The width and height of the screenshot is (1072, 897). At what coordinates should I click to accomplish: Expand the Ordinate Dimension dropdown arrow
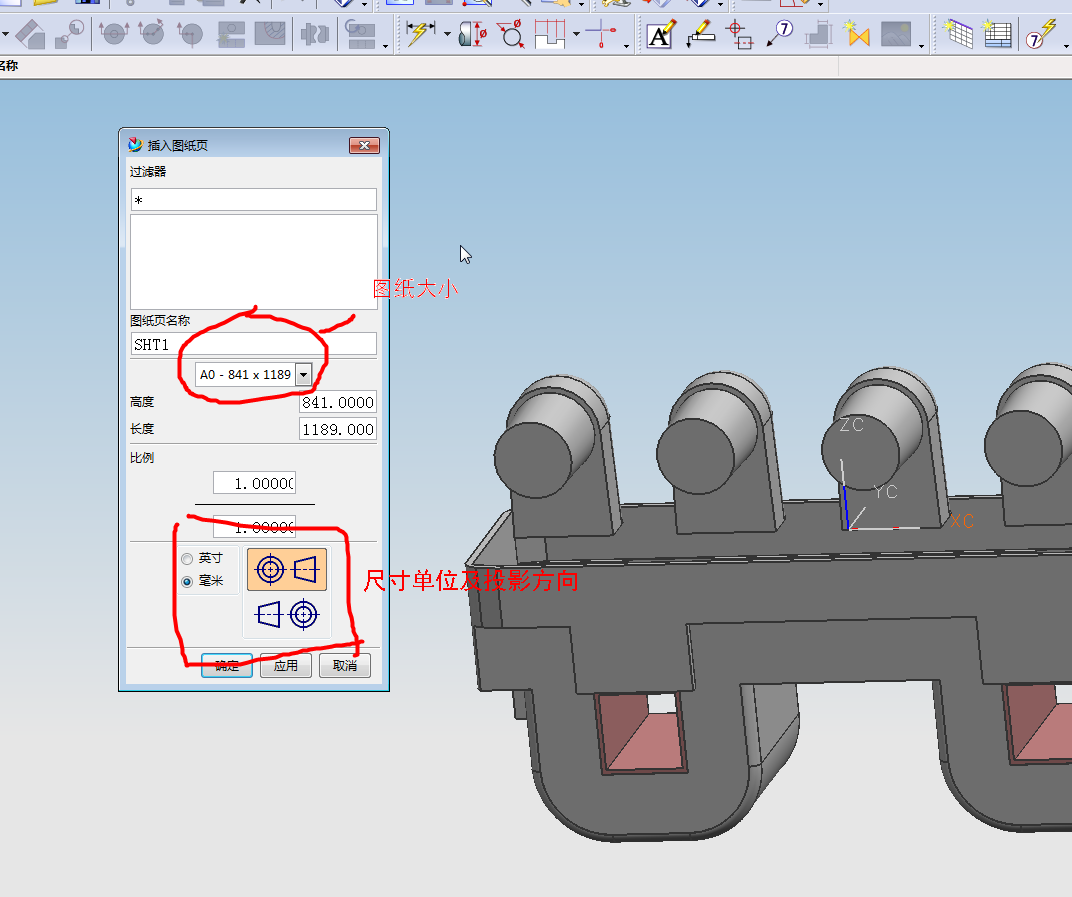pyautogui.click(x=626, y=46)
